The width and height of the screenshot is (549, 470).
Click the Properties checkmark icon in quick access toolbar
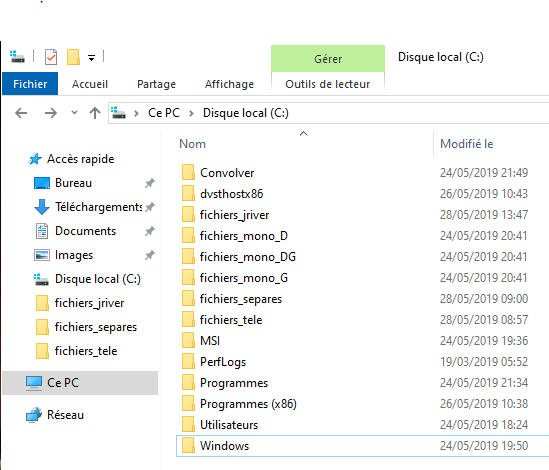click(x=51, y=57)
